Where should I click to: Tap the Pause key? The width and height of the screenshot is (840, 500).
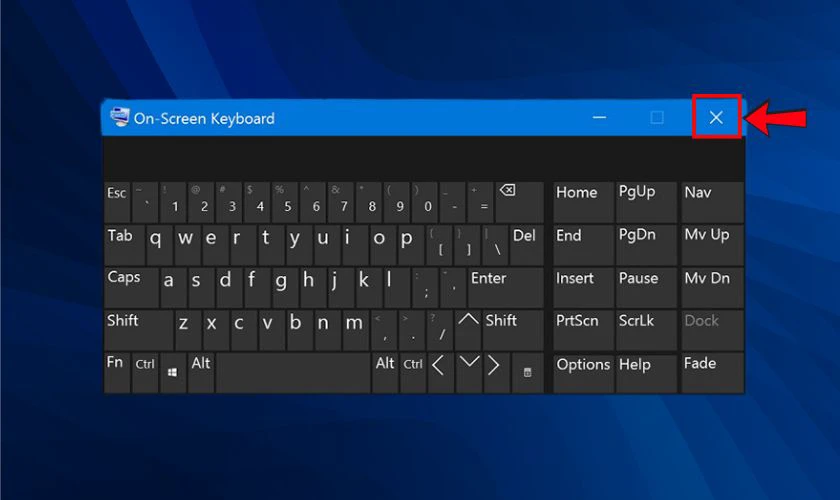[646, 287]
